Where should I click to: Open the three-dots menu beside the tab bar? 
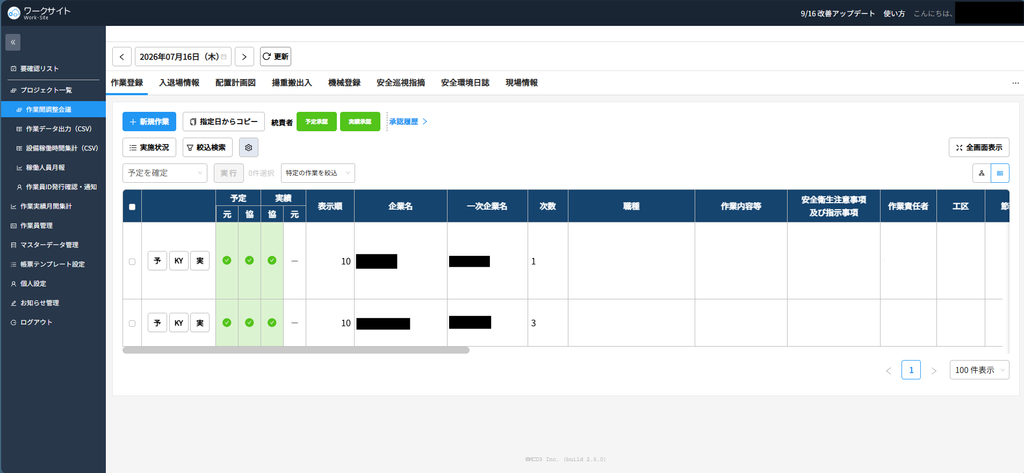(x=1016, y=84)
